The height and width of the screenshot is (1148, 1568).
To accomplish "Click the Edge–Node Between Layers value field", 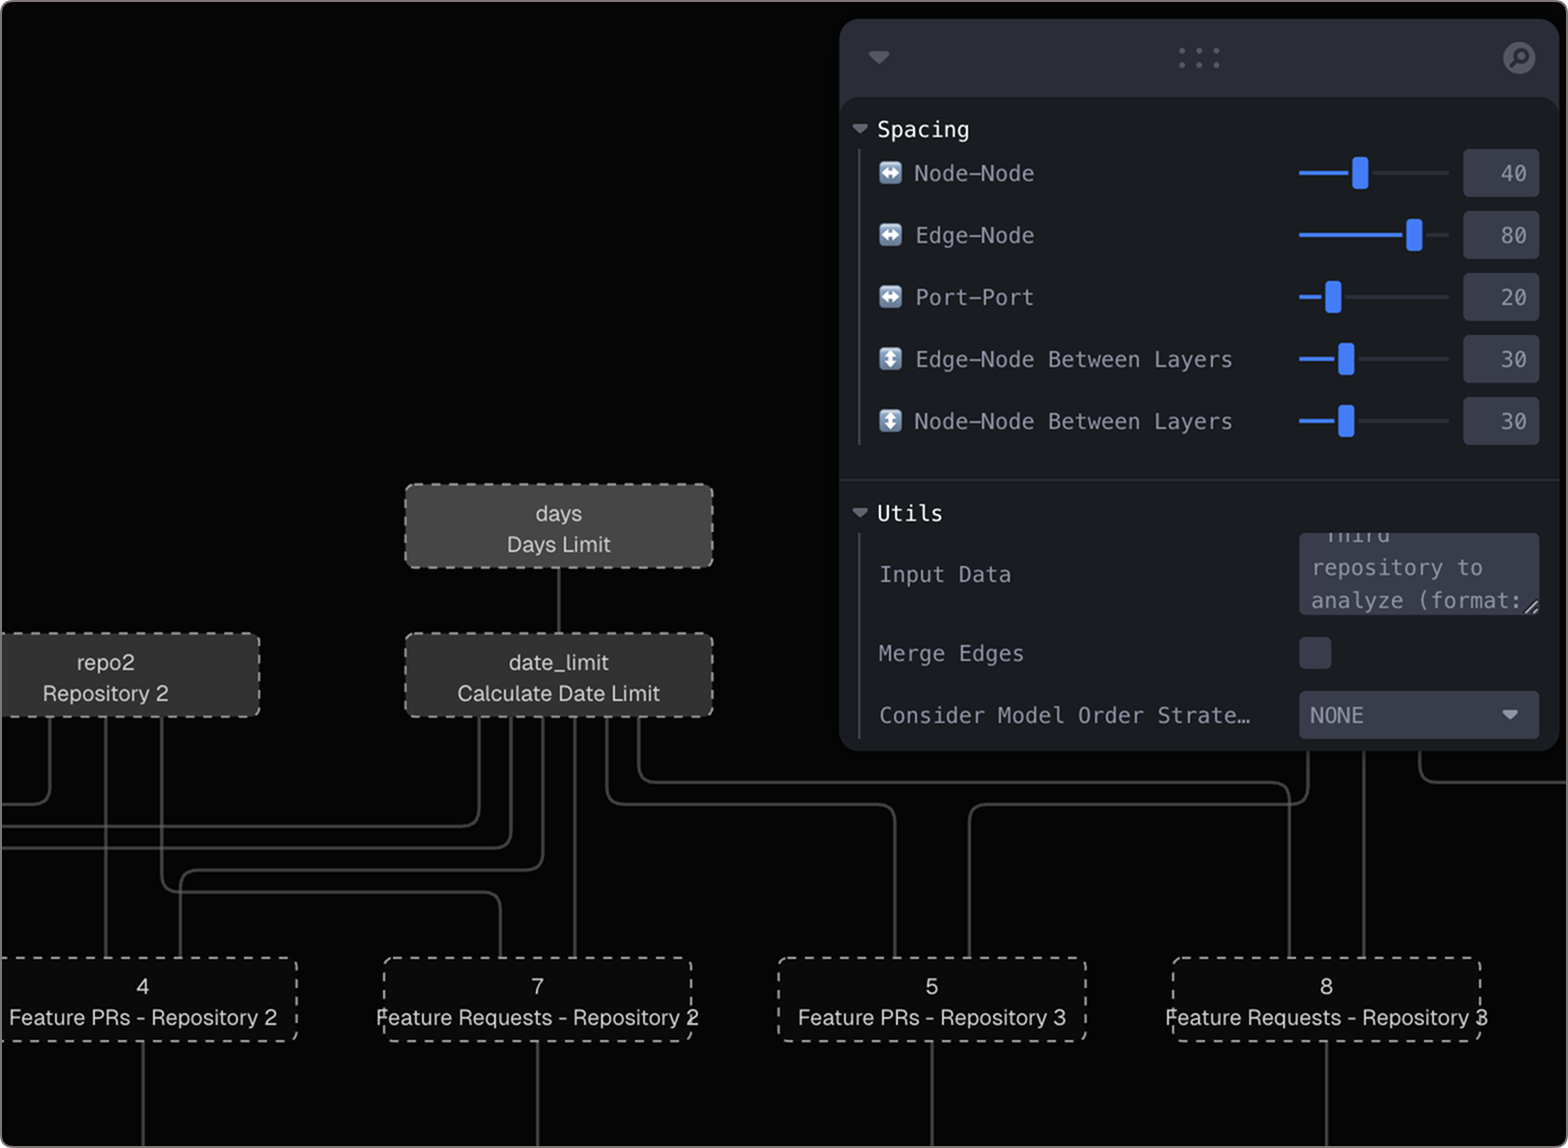I will (1501, 359).
